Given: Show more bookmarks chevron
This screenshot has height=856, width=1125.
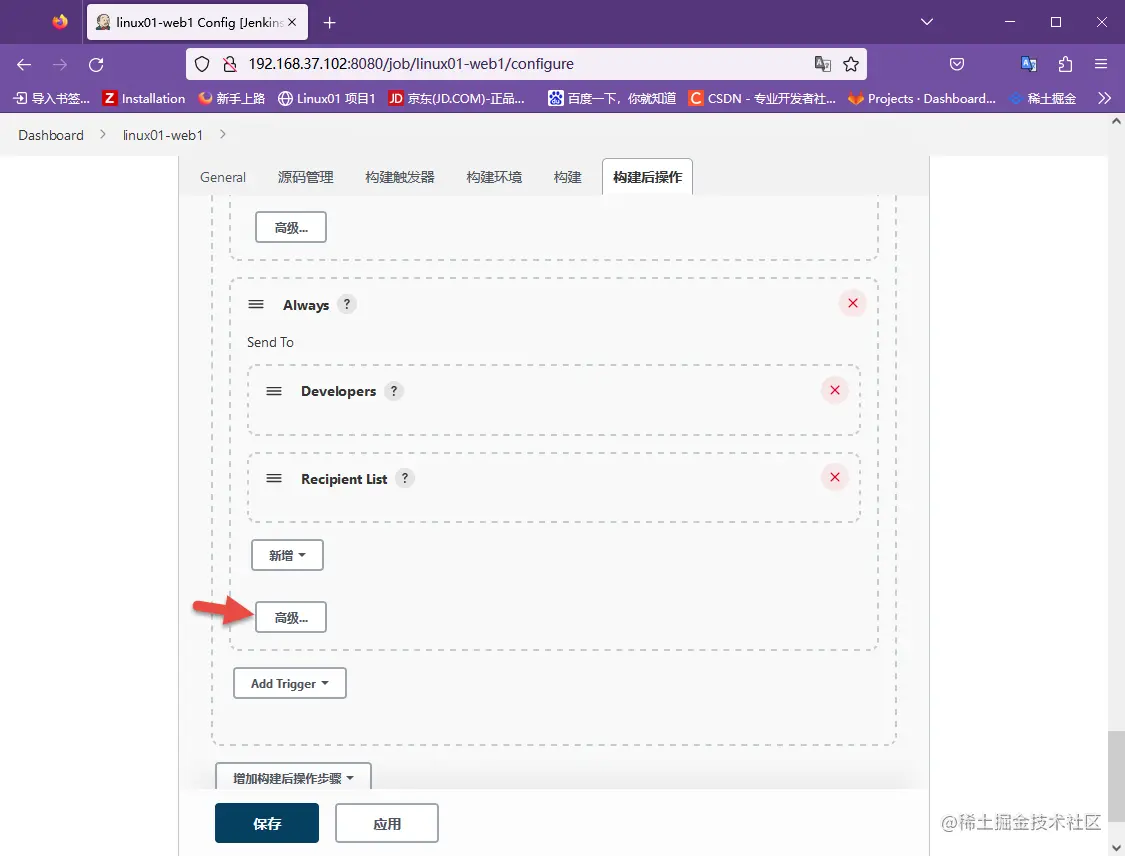Looking at the screenshot, I should tap(1104, 98).
